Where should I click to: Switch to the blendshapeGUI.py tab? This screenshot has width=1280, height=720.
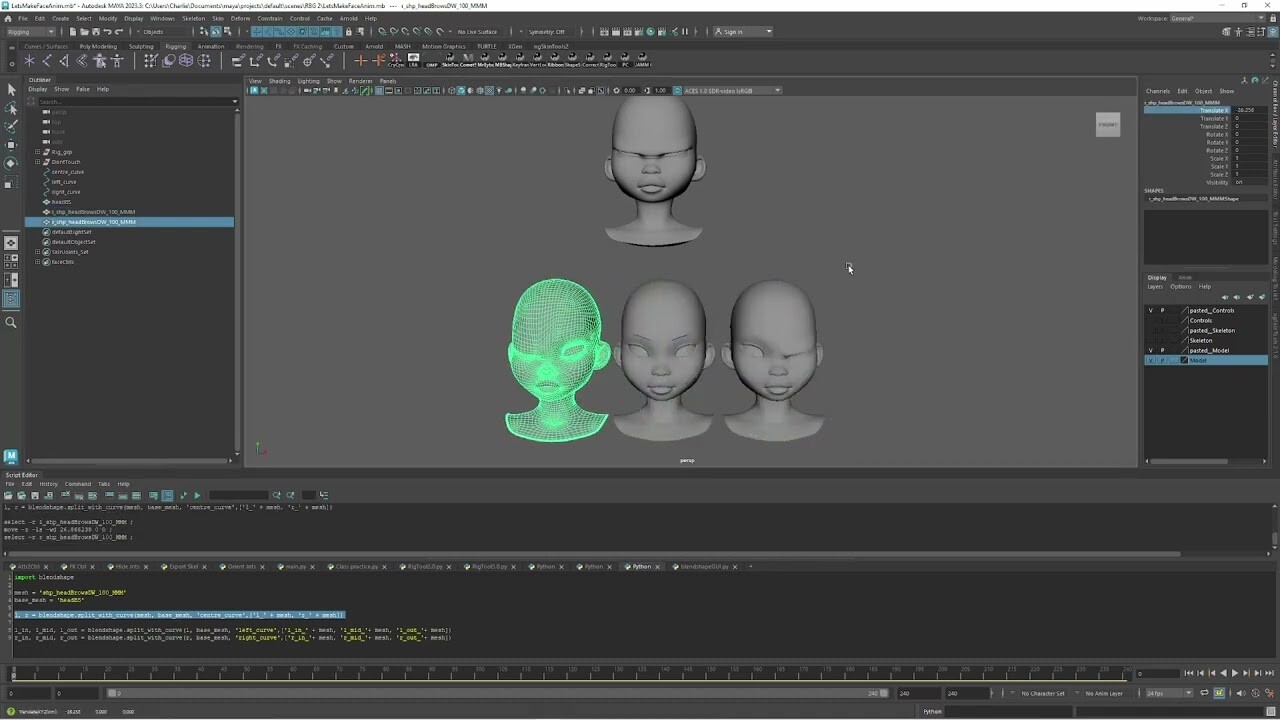703,566
